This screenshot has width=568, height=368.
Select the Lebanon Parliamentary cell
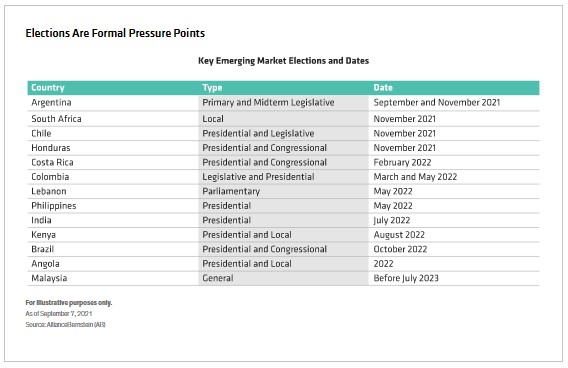(x=231, y=191)
